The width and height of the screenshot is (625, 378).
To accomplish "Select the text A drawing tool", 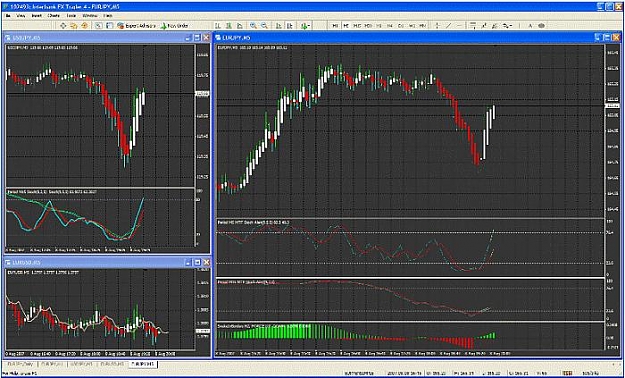I will 530,26.
